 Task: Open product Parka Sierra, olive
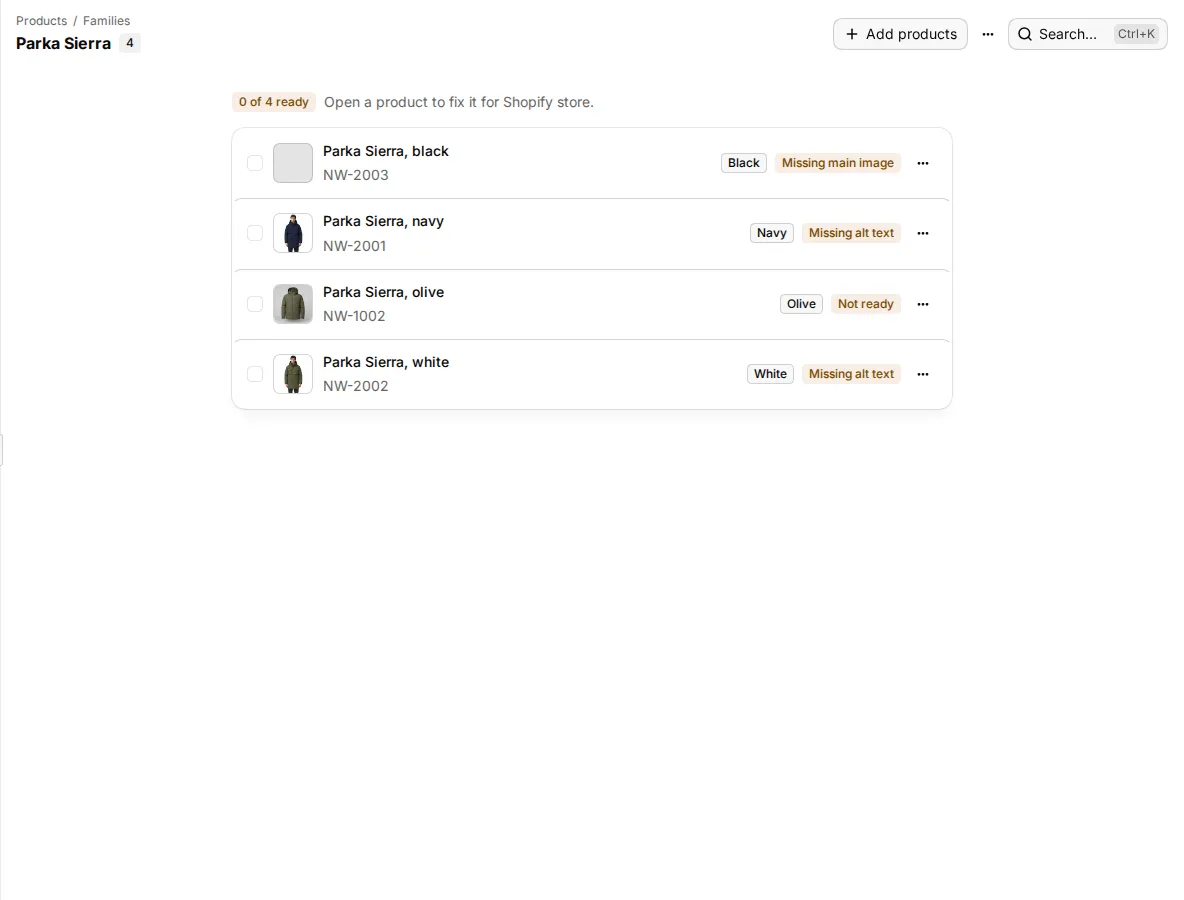pyautogui.click(x=384, y=292)
